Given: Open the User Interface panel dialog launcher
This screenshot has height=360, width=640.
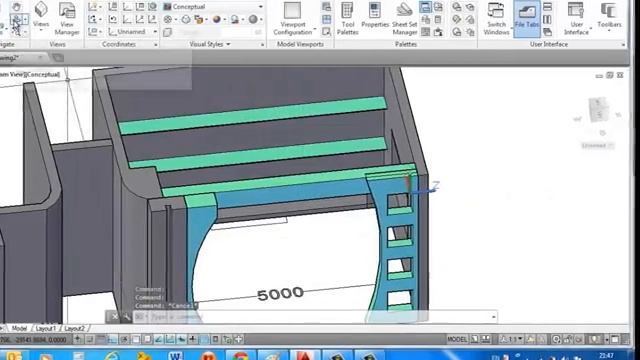Looking at the screenshot, I should tap(623, 44).
